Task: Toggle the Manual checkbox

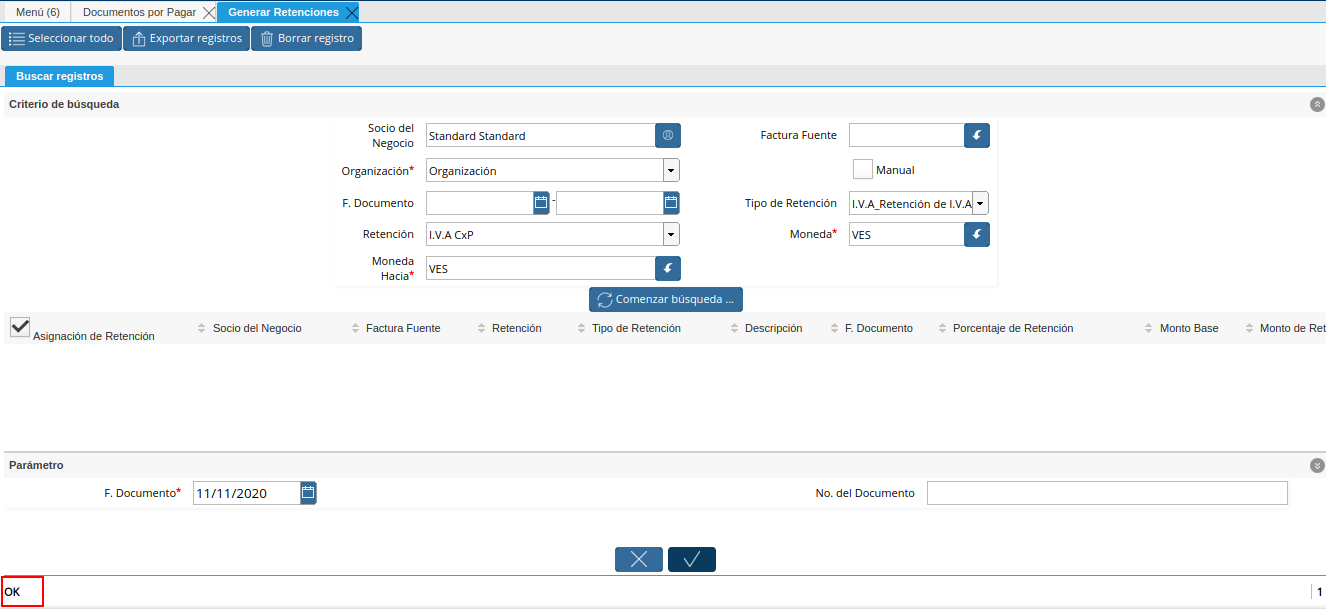Action: click(x=863, y=169)
